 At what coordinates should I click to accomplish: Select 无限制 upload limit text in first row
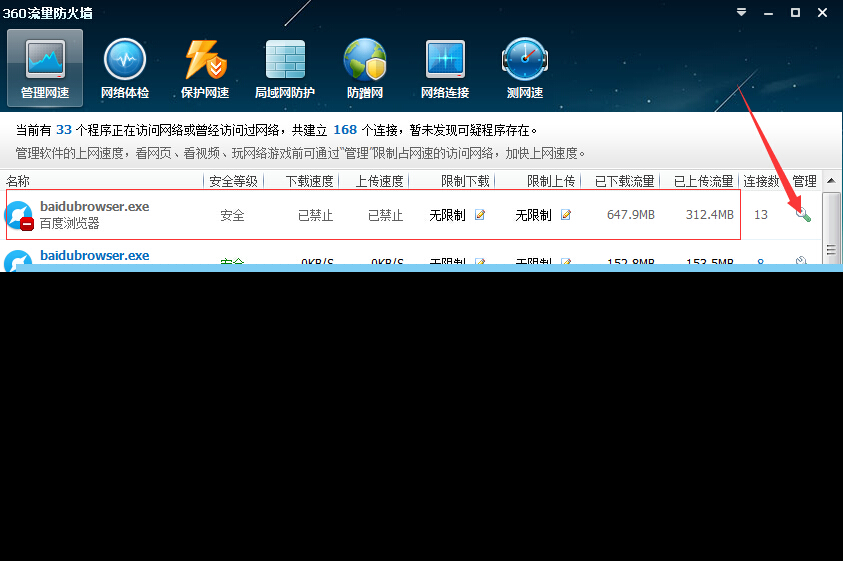tap(533, 215)
